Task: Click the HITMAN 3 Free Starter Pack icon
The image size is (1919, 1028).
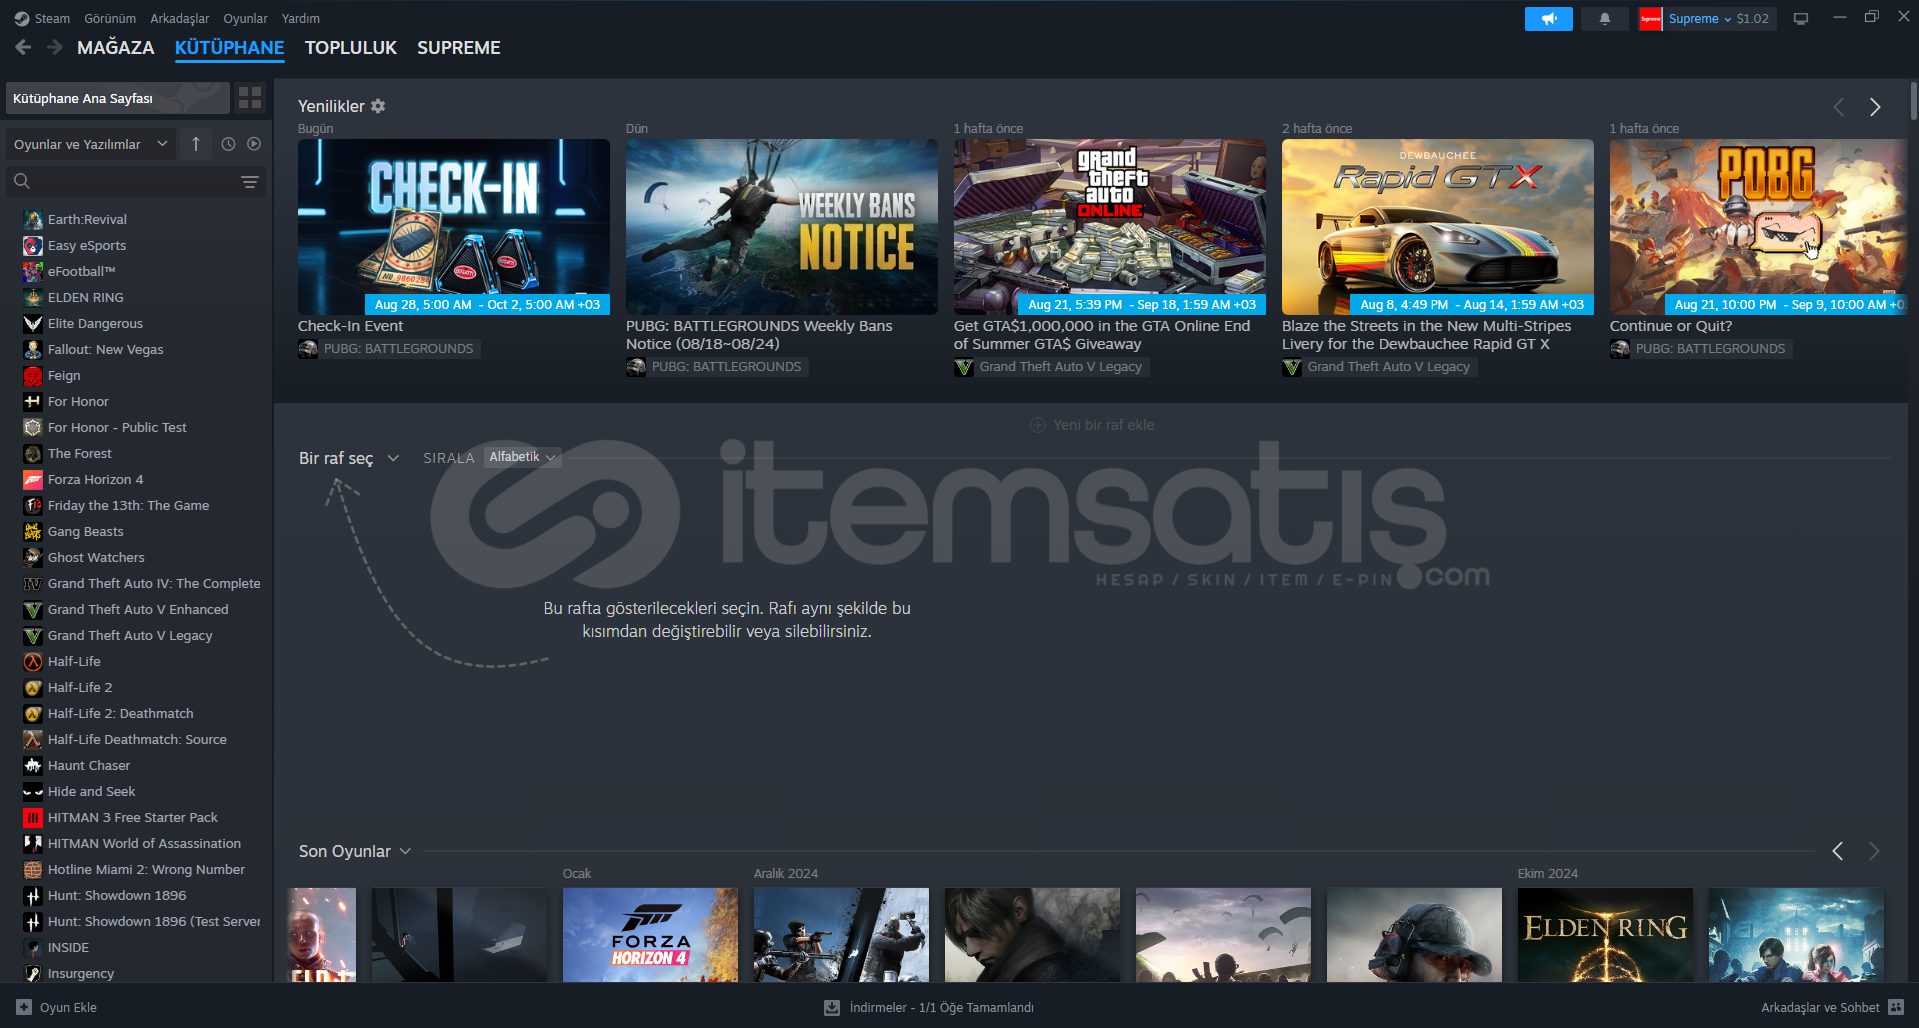Action: pos(33,817)
